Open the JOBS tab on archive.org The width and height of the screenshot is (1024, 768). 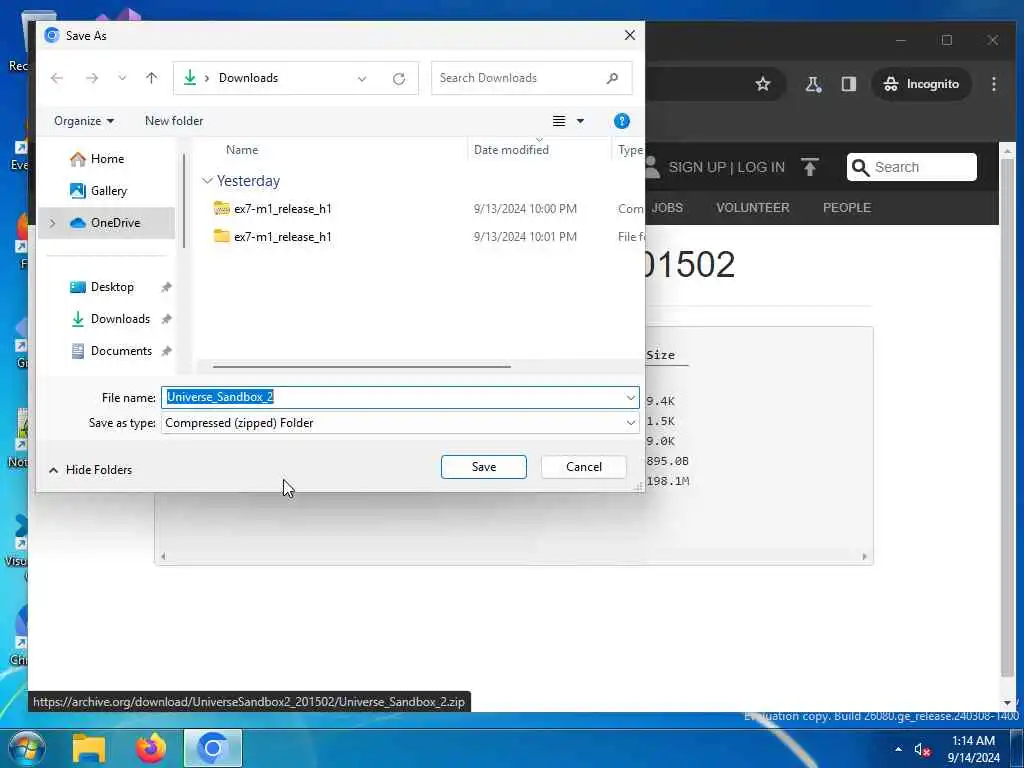click(x=667, y=208)
